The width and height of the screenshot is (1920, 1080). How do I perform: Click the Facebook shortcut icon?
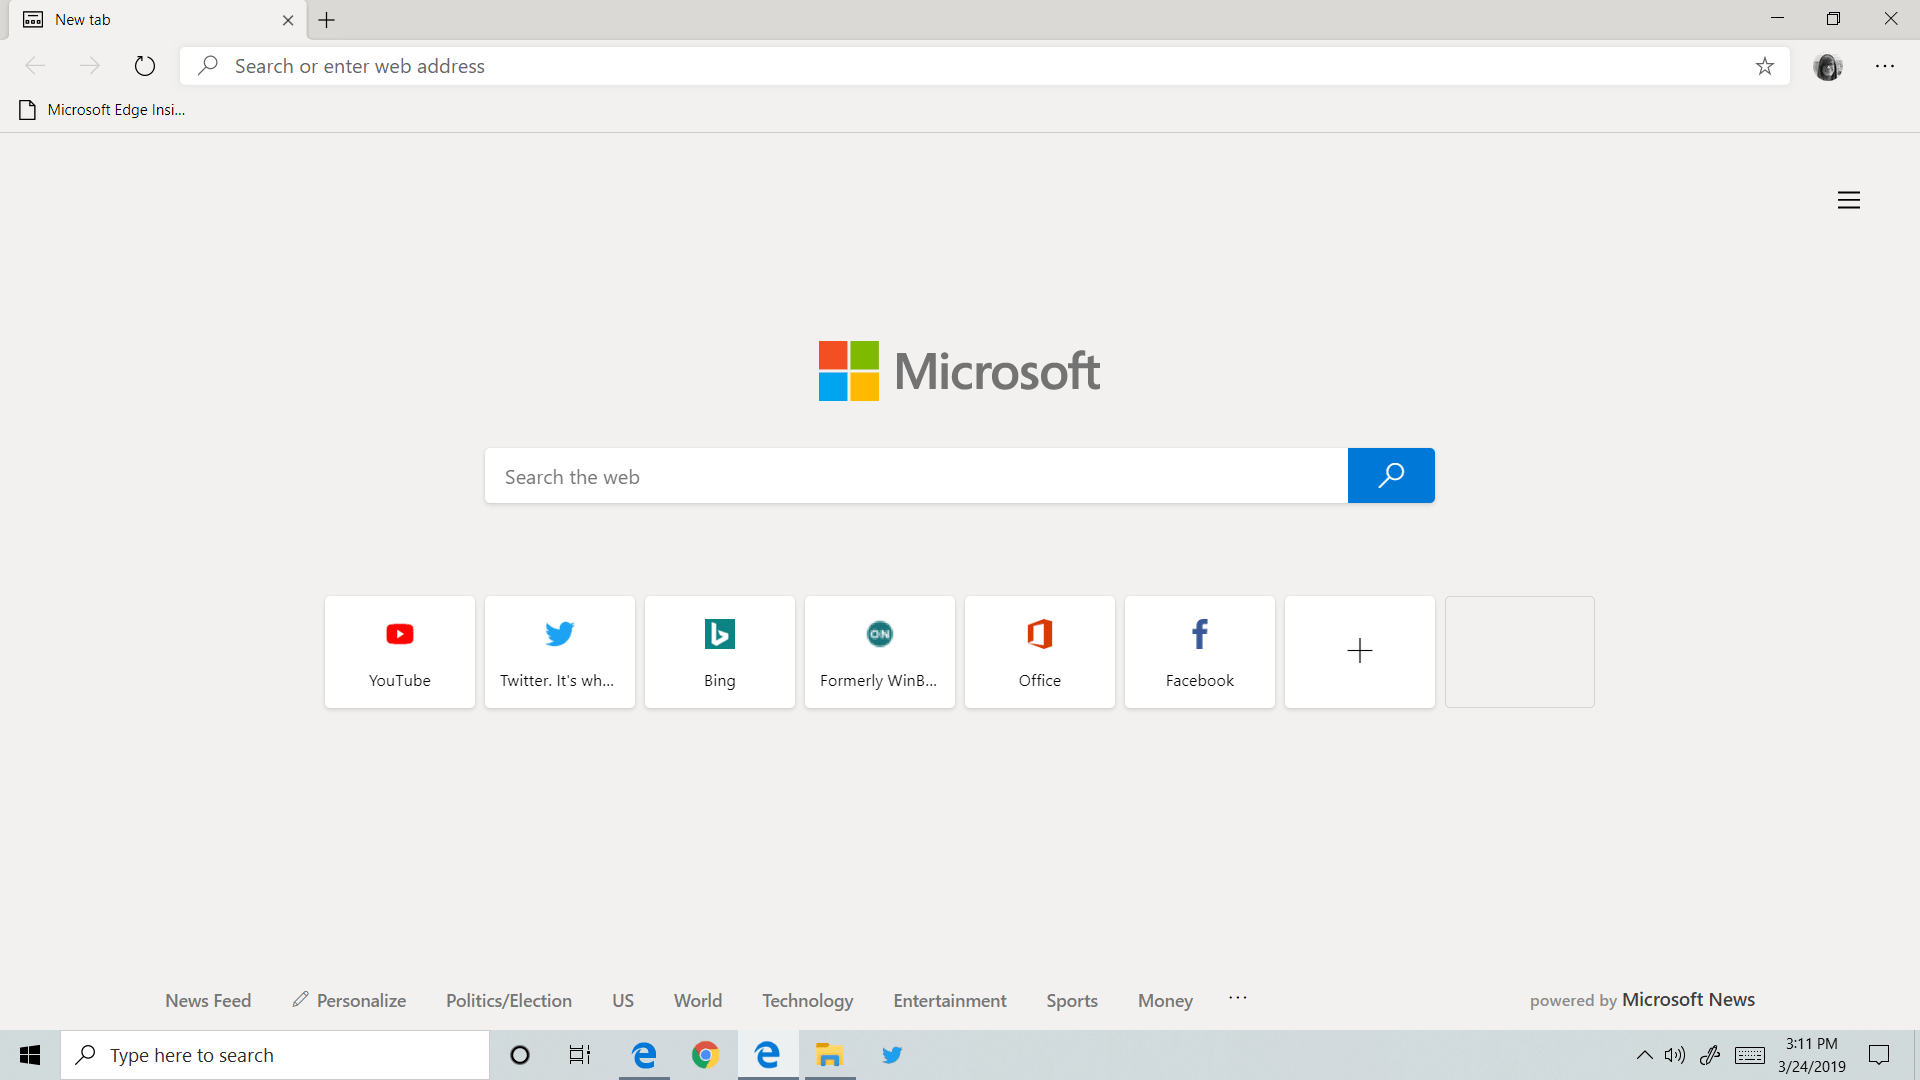click(1200, 651)
